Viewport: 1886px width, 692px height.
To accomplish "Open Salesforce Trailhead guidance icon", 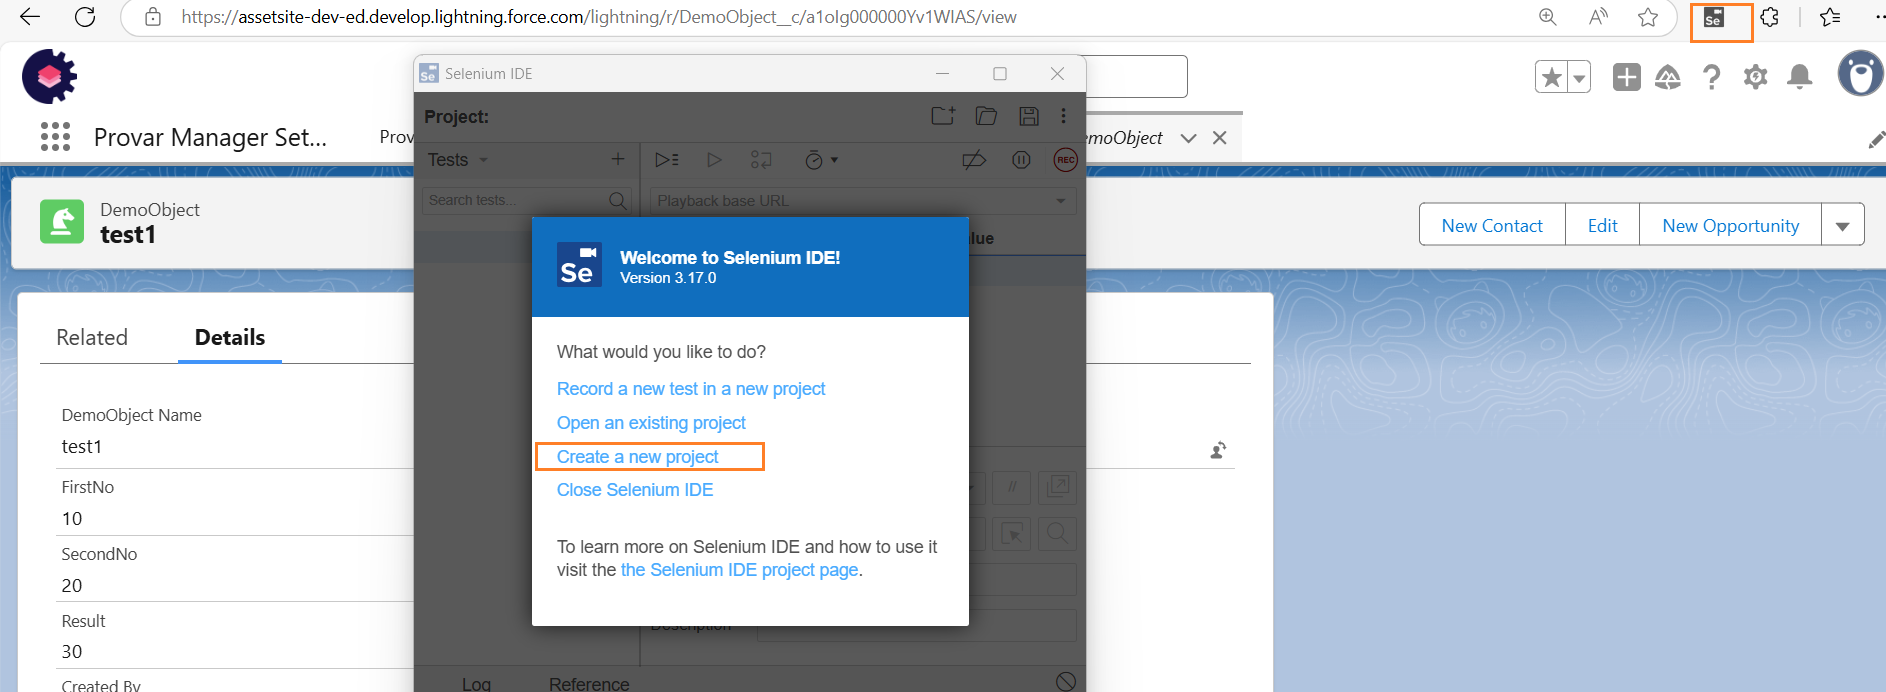I will pos(1668,77).
